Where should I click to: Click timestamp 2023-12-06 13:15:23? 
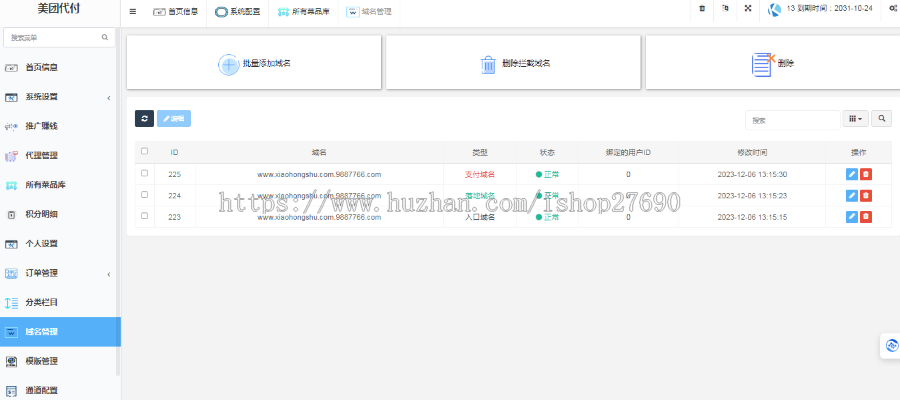[x=752, y=196]
